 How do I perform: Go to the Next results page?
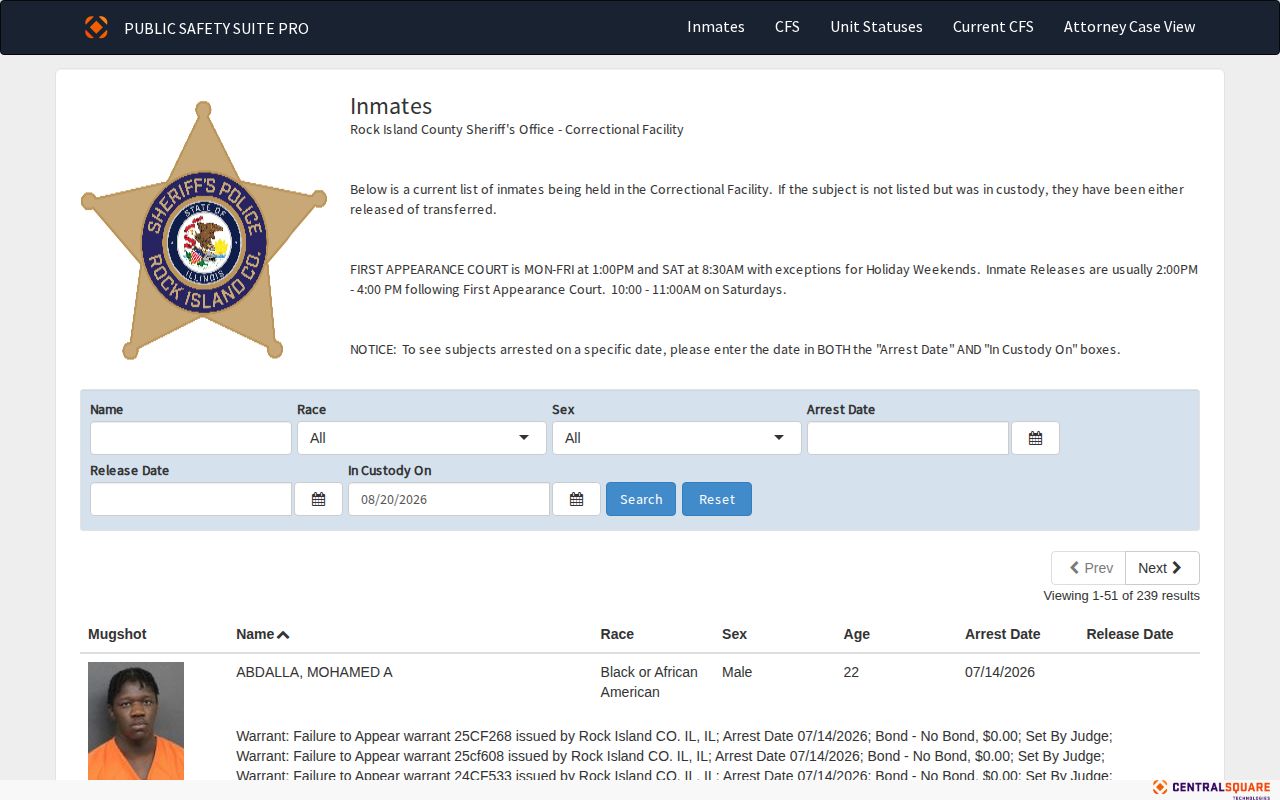coord(1162,568)
